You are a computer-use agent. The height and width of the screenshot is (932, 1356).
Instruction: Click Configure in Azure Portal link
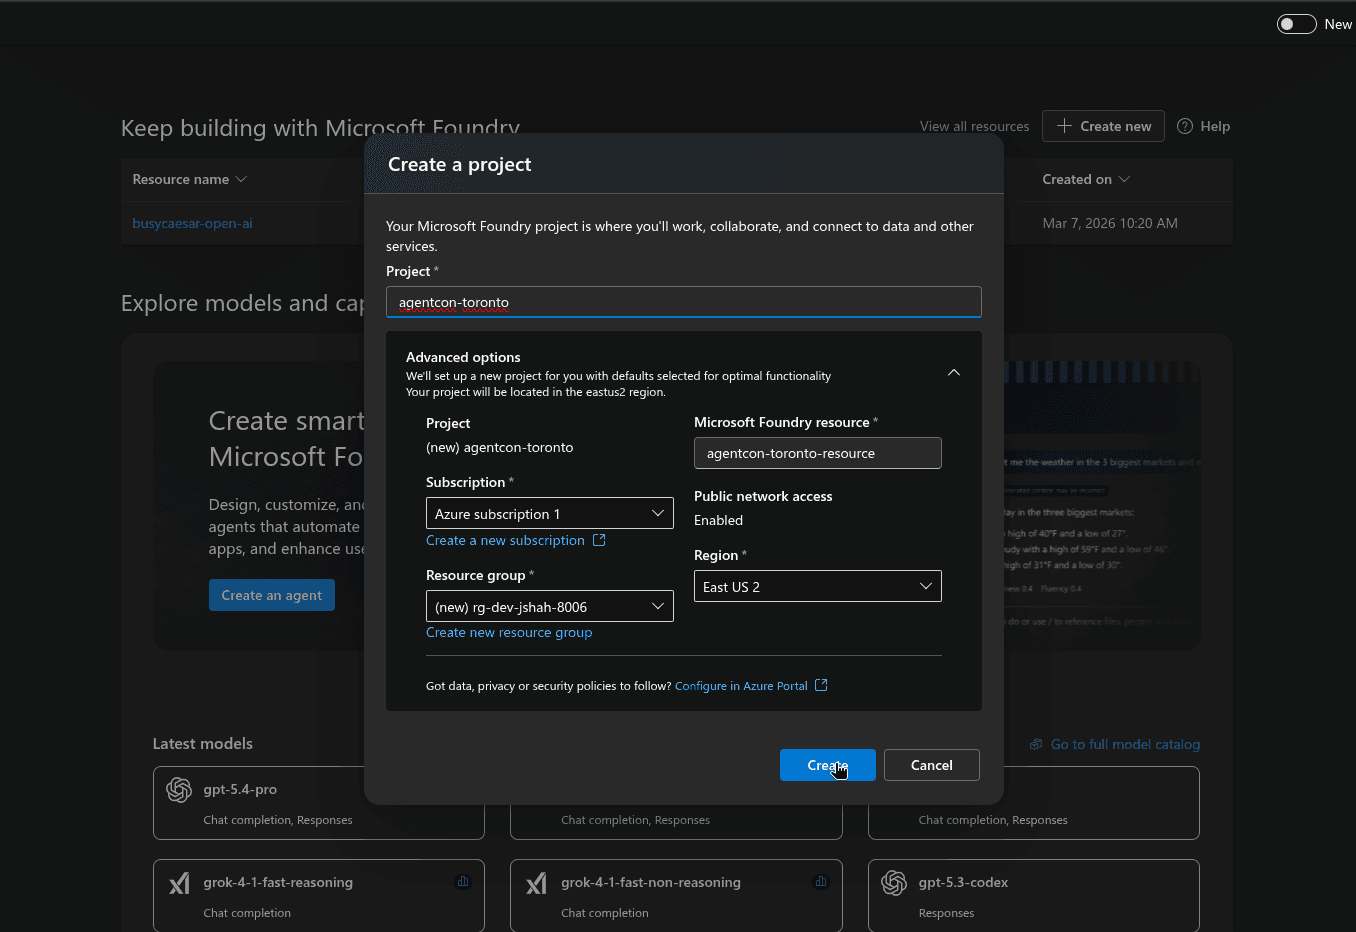tap(741, 686)
